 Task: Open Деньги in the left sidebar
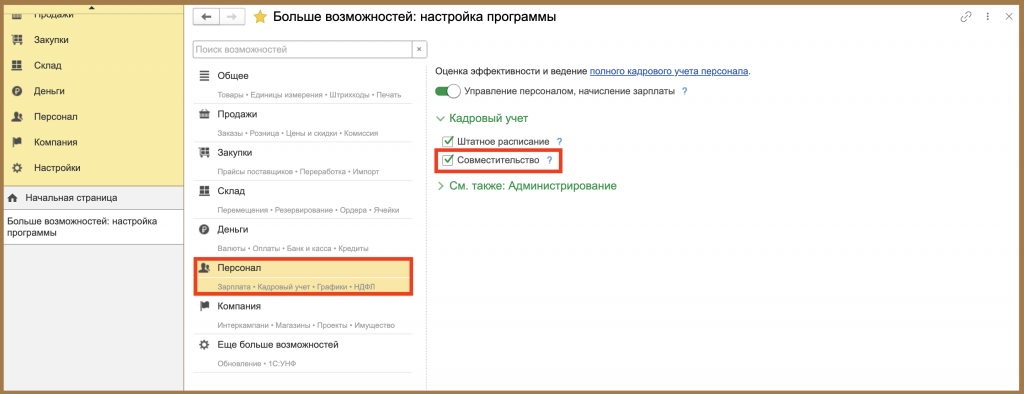(x=49, y=91)
